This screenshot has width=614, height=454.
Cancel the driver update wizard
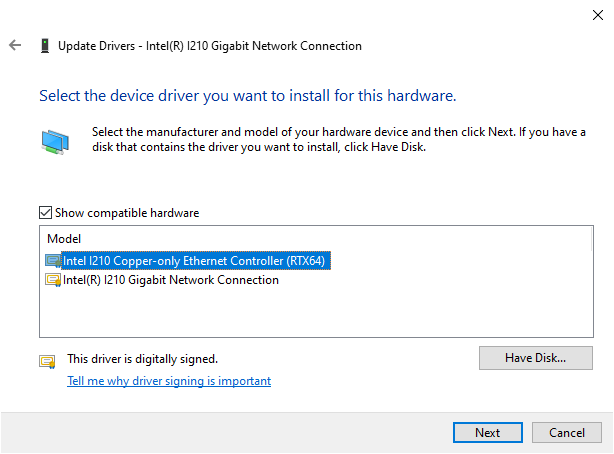(x=566, y=433)
